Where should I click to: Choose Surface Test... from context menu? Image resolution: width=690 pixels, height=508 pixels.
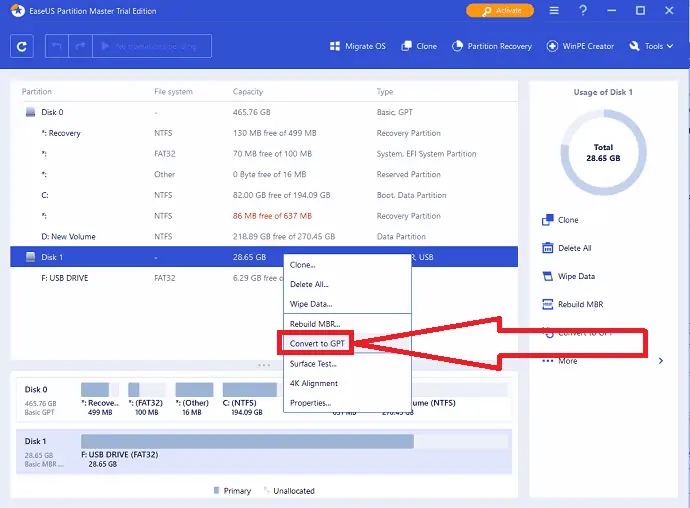click(347, 364)
